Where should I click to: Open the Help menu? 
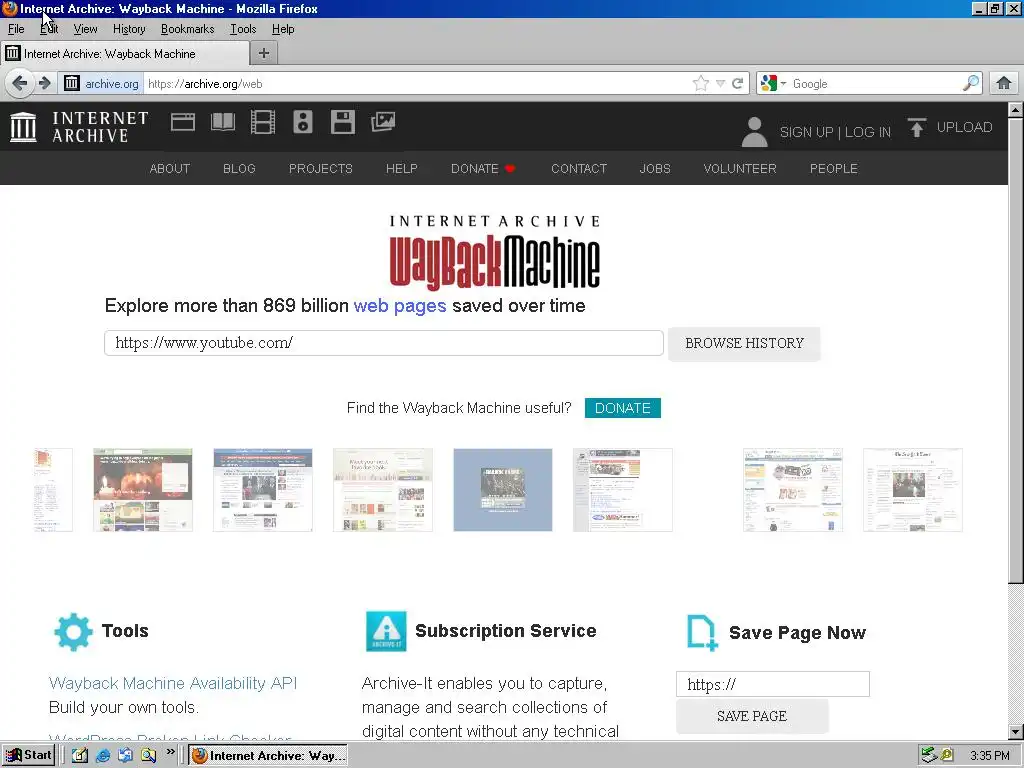coord(283,29)
